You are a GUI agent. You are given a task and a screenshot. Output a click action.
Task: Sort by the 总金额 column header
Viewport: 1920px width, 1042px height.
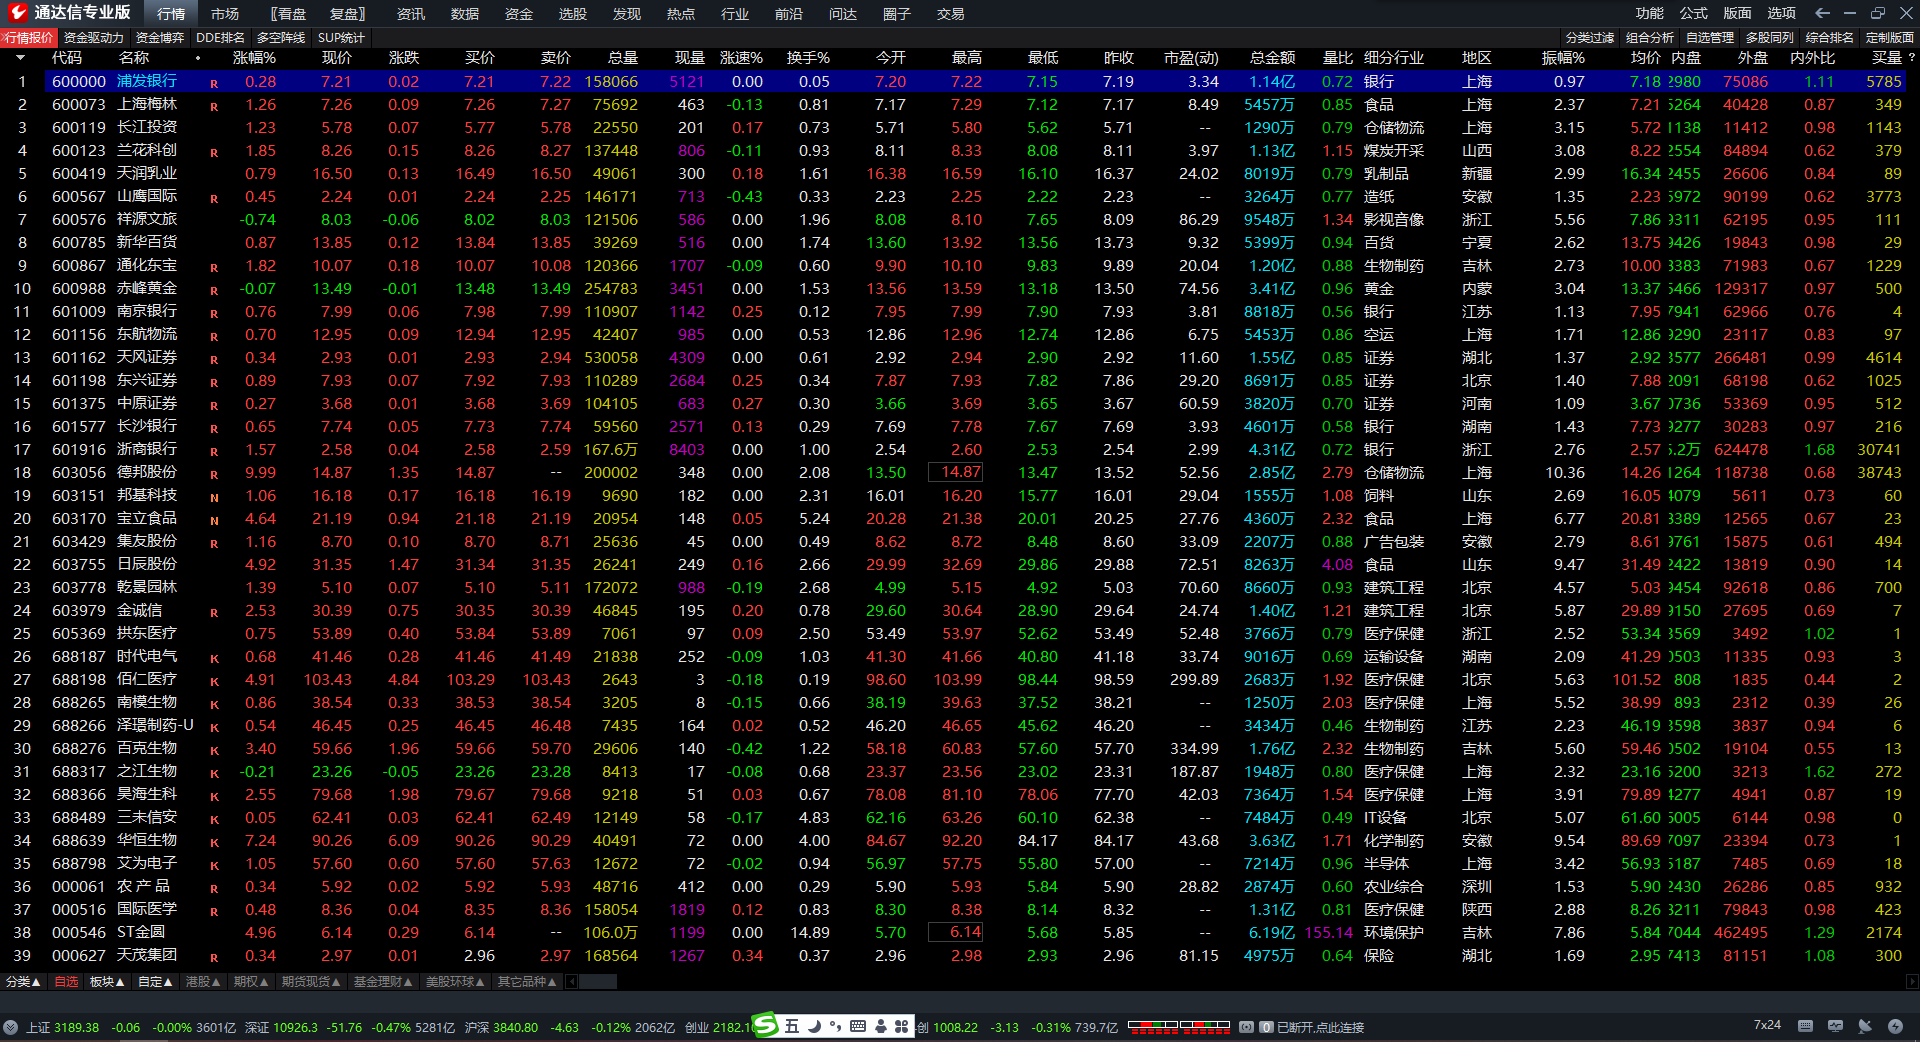click(x=1272, y=58)
